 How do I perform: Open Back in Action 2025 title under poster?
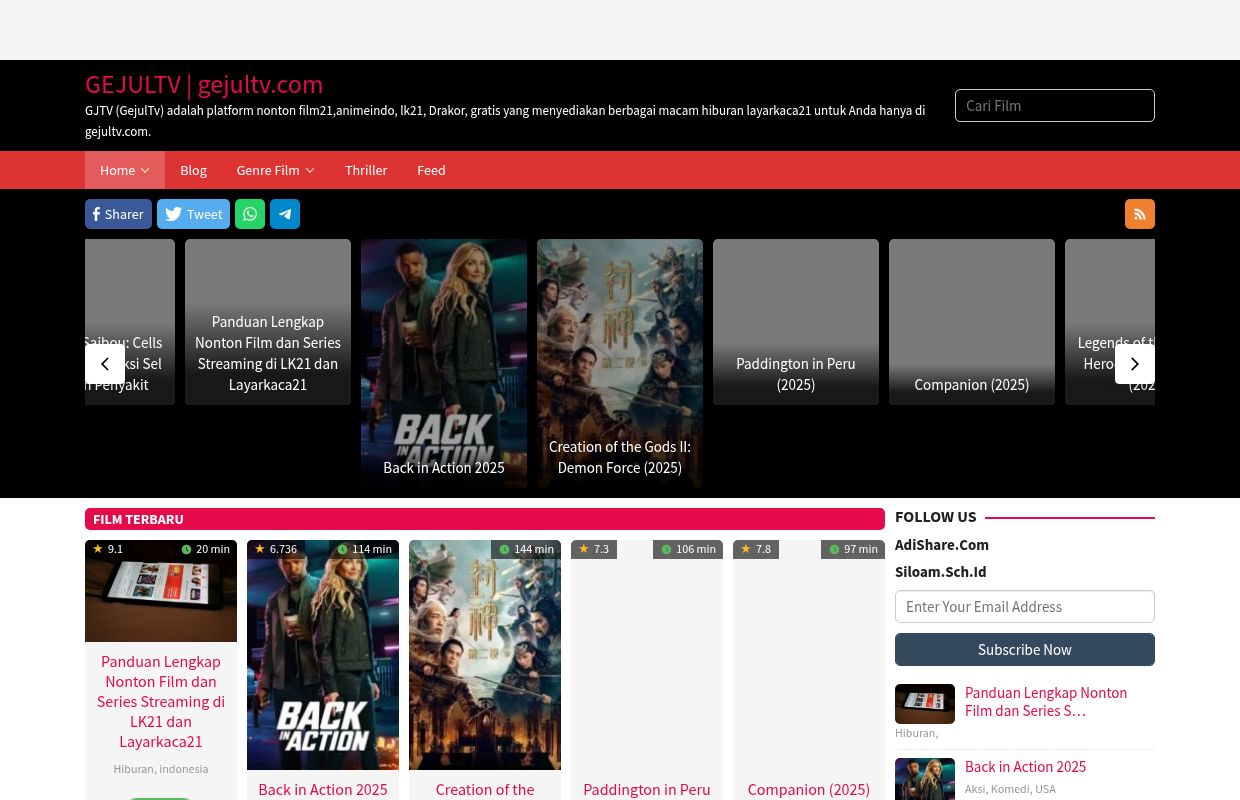323,789
